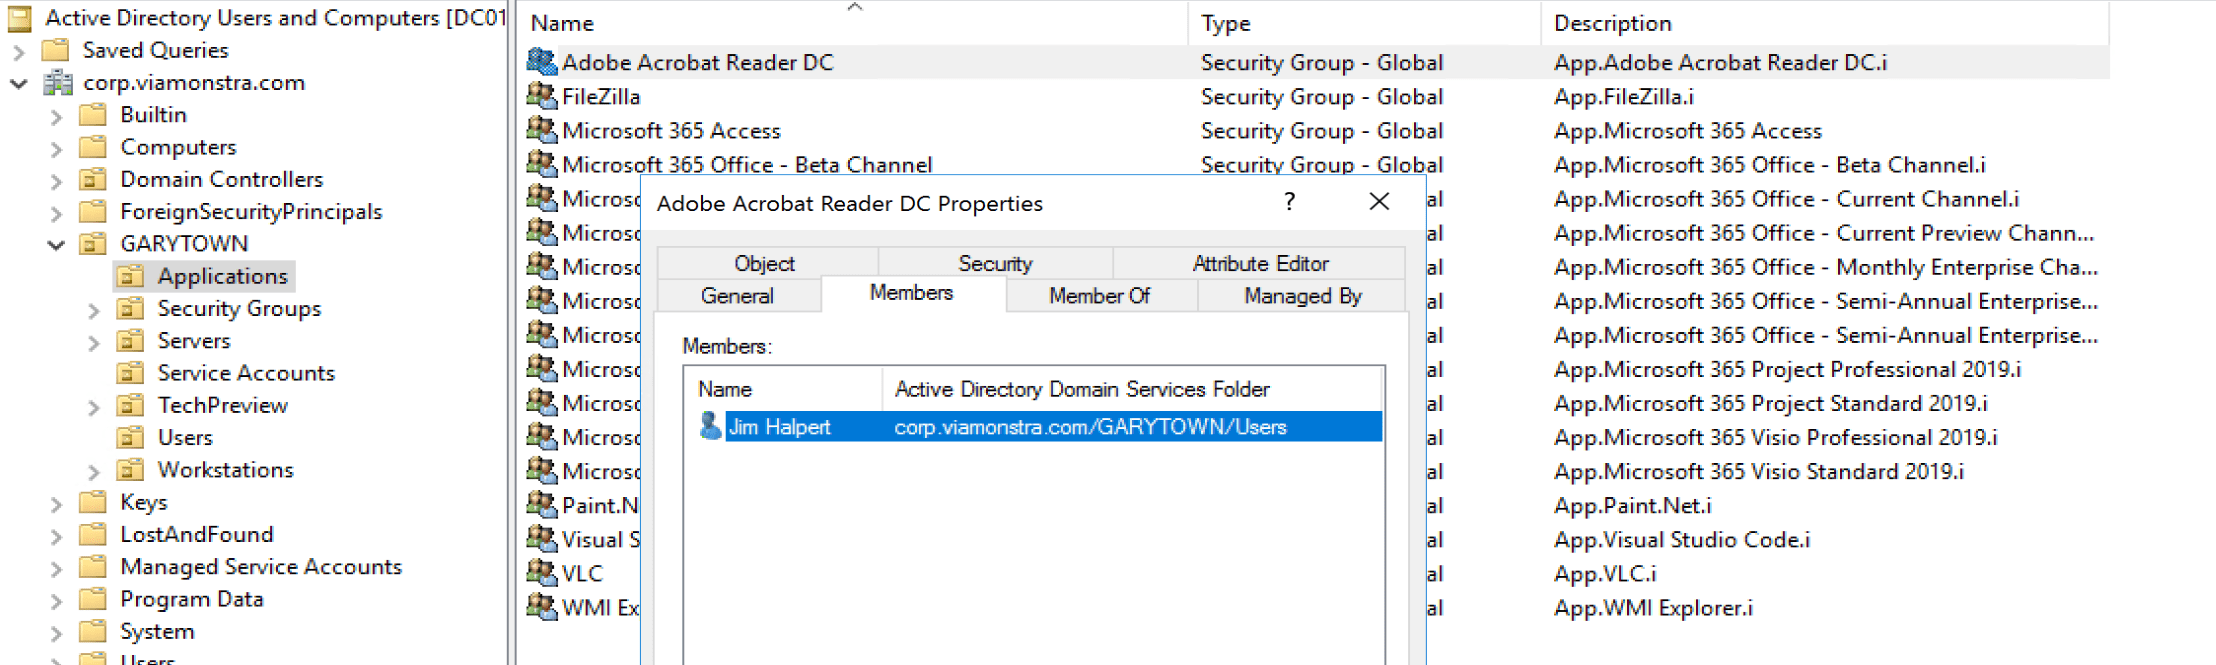Sort by the Type column header

1225,23
